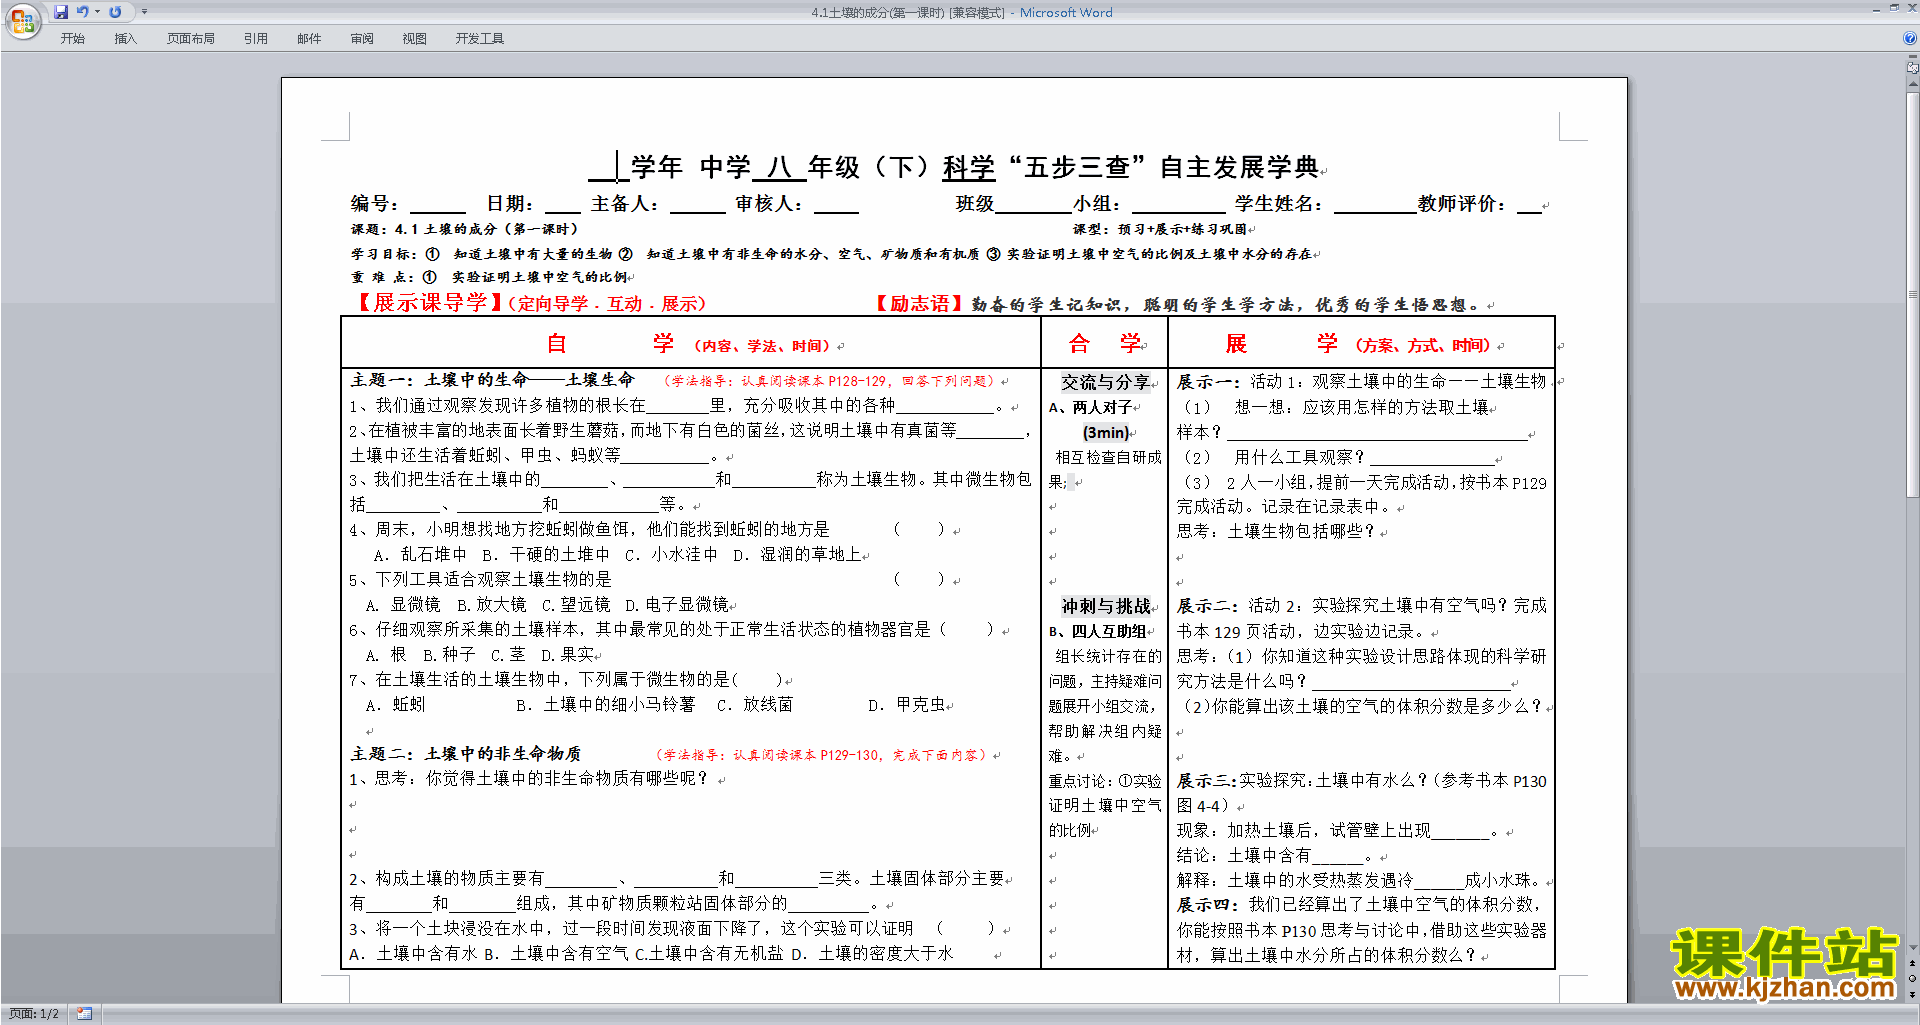Open the 开发工具 tab
Viewport: 1920px width, 1025px height.
tap(480, 39)
